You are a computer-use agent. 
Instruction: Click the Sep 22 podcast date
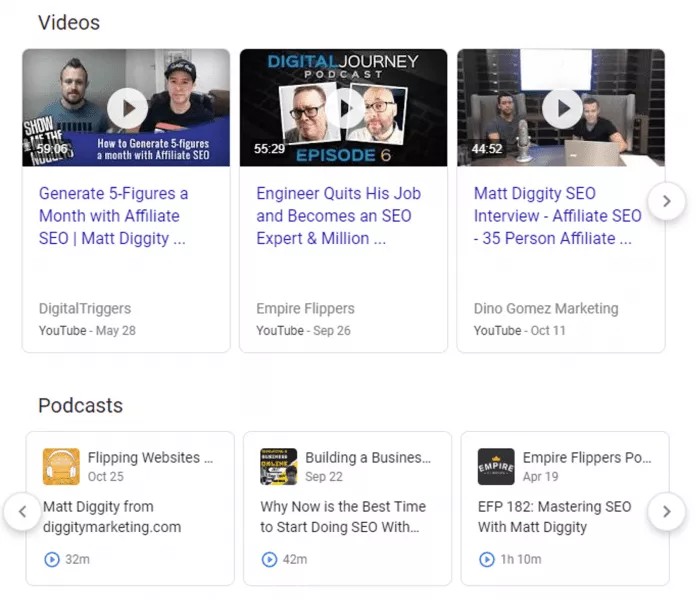tap(324, 477)
